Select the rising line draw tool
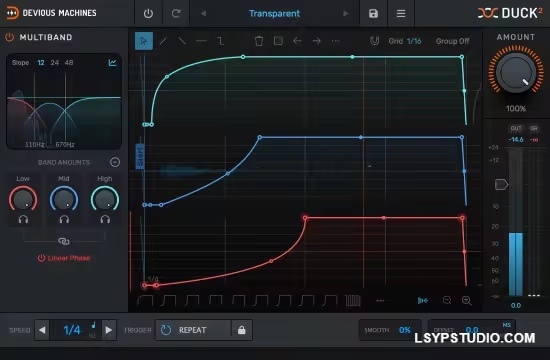Viewport: 550px width, 360px height. pos(163,41)
